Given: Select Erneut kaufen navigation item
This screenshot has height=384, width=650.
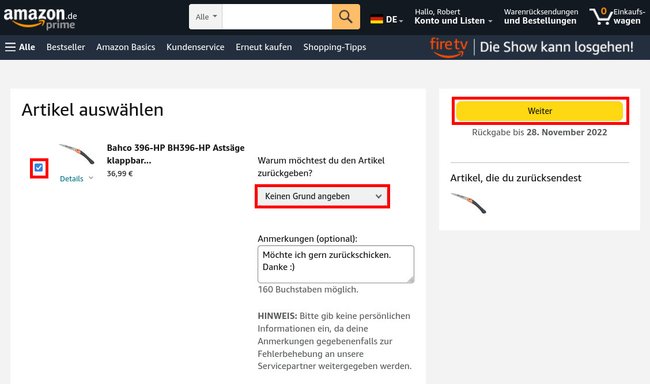Looking at the screenshot, I should (264, 47).
